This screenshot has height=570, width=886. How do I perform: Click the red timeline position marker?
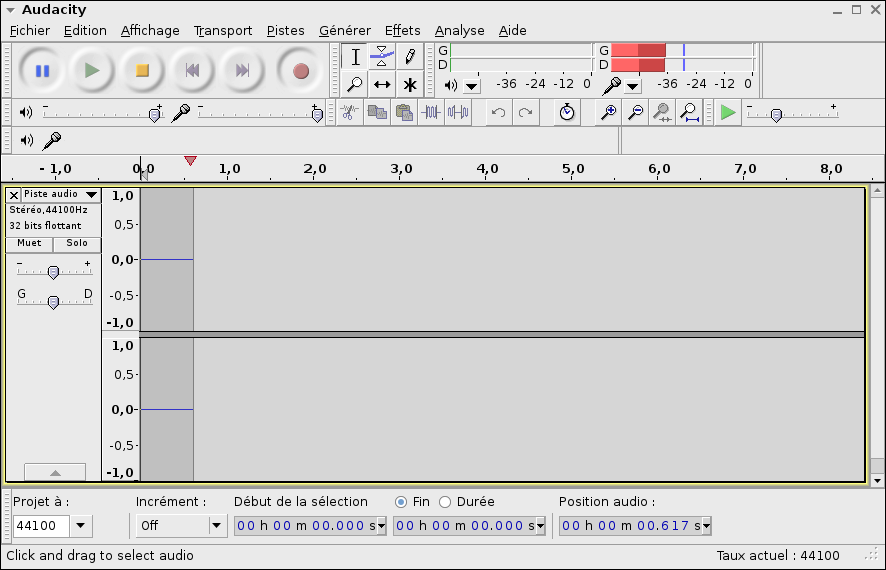(x=190, y=161)
